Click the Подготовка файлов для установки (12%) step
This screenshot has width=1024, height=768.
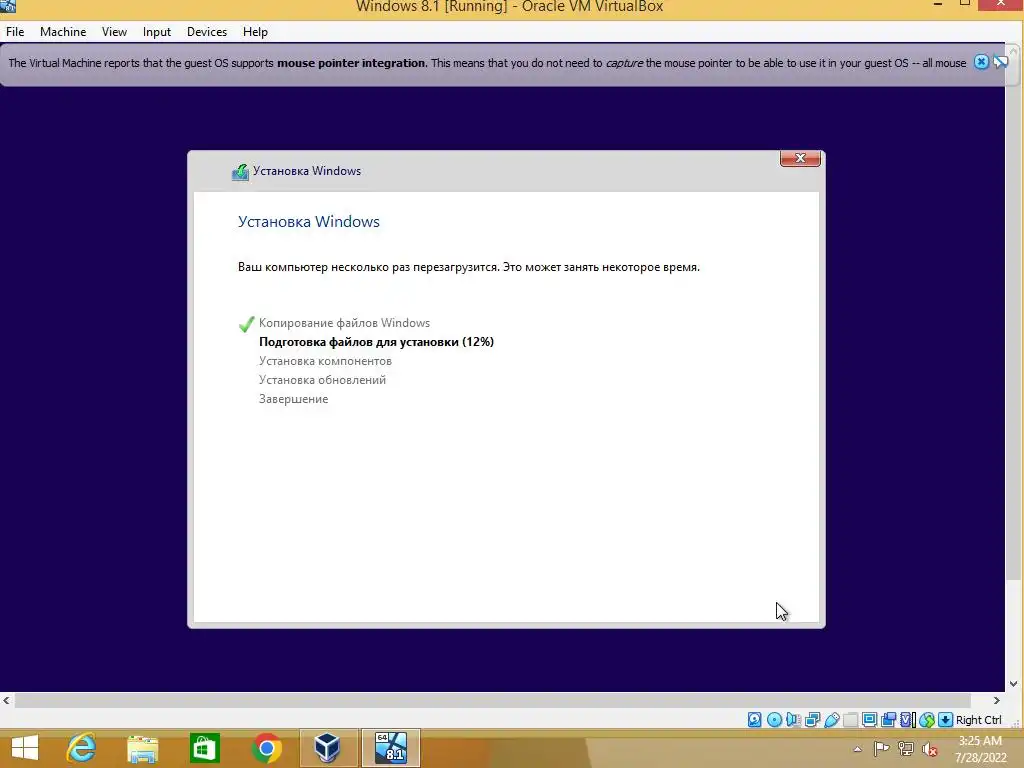coord(376,342)
